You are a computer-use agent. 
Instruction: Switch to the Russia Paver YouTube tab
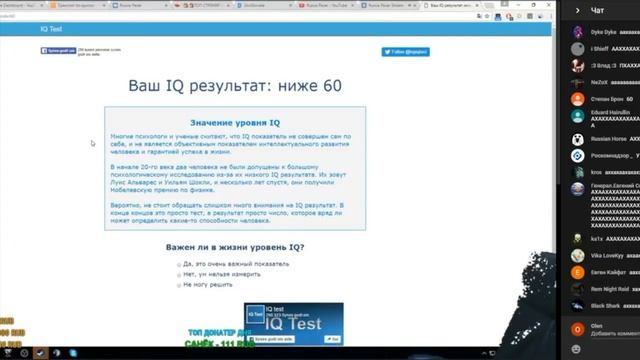[327, 5]
